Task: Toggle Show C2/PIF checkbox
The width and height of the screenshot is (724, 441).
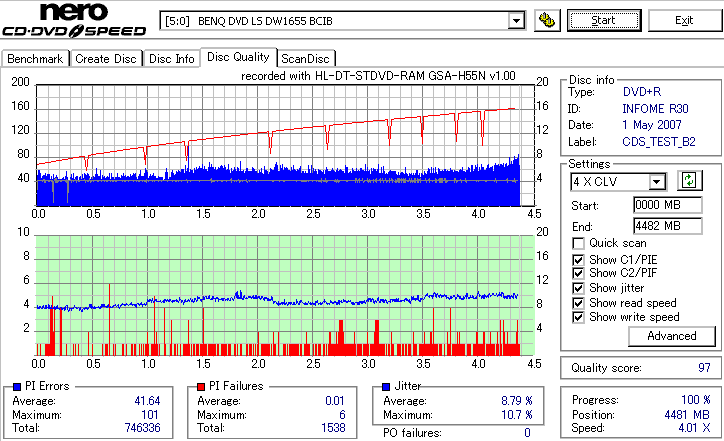Action: [x=578, y=273]
